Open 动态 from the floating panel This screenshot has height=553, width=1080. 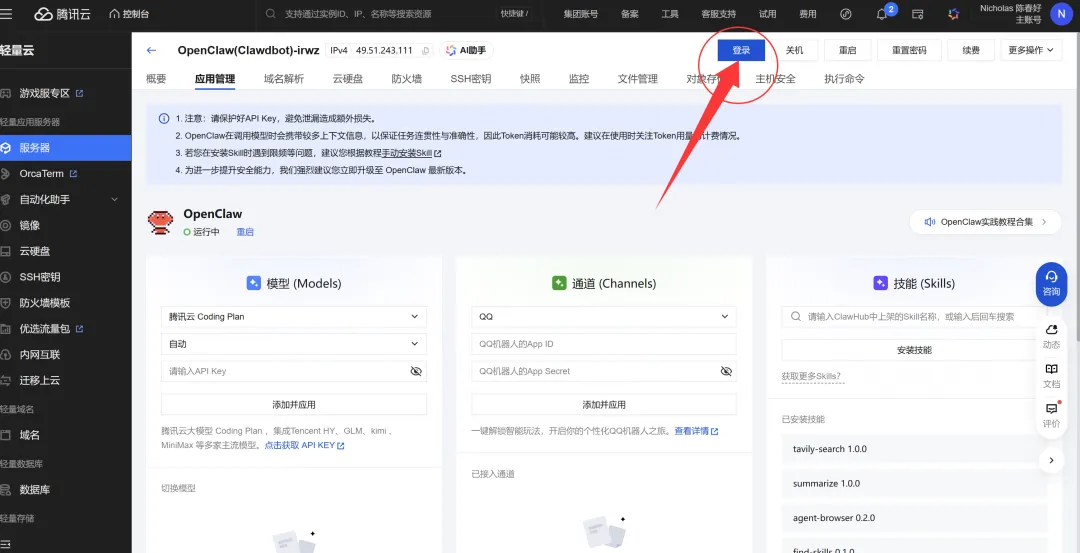pos(1051,337)
